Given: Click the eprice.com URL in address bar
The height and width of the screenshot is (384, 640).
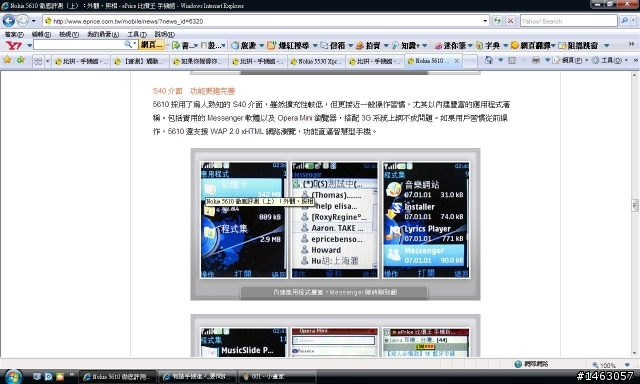Looking at the screenshot, I should click(128, 21).
